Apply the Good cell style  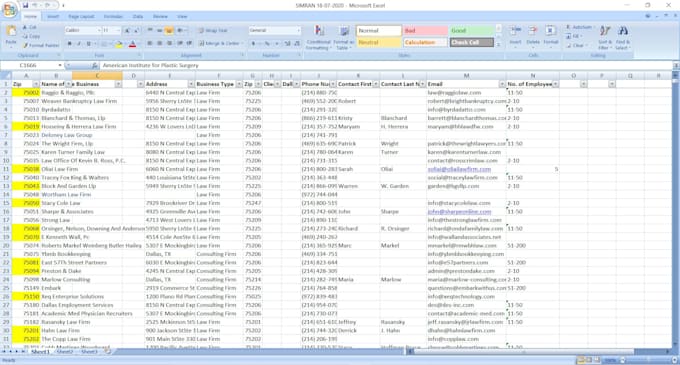471,31
